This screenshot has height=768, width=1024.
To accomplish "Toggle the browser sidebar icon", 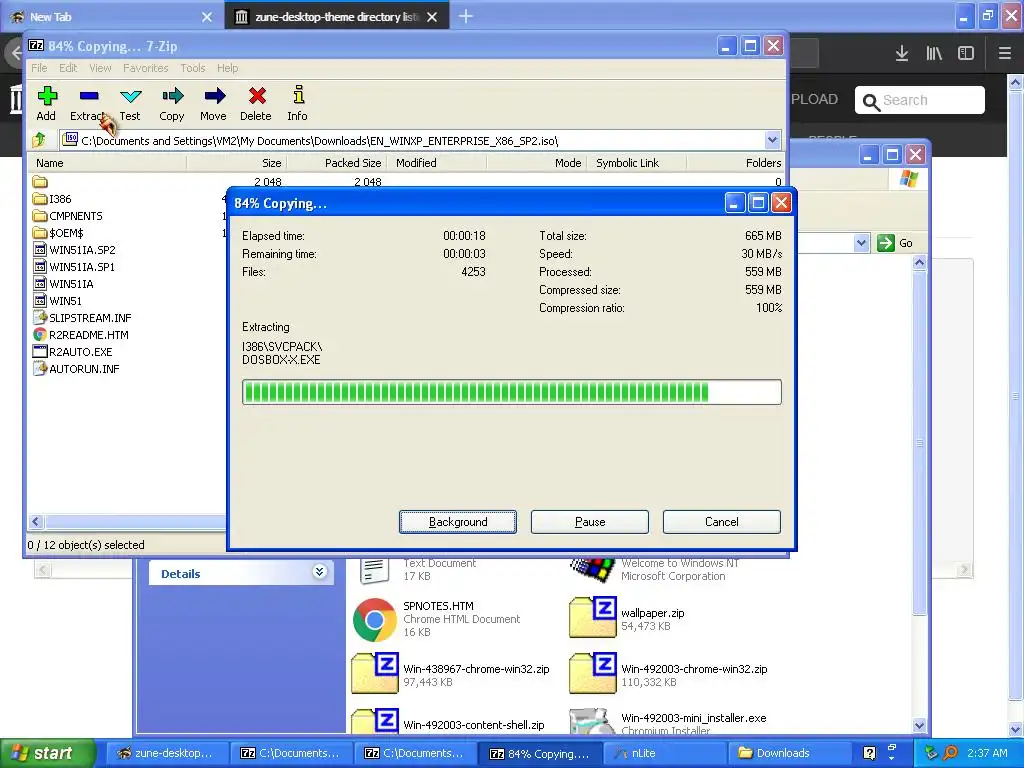I will 966,53.
